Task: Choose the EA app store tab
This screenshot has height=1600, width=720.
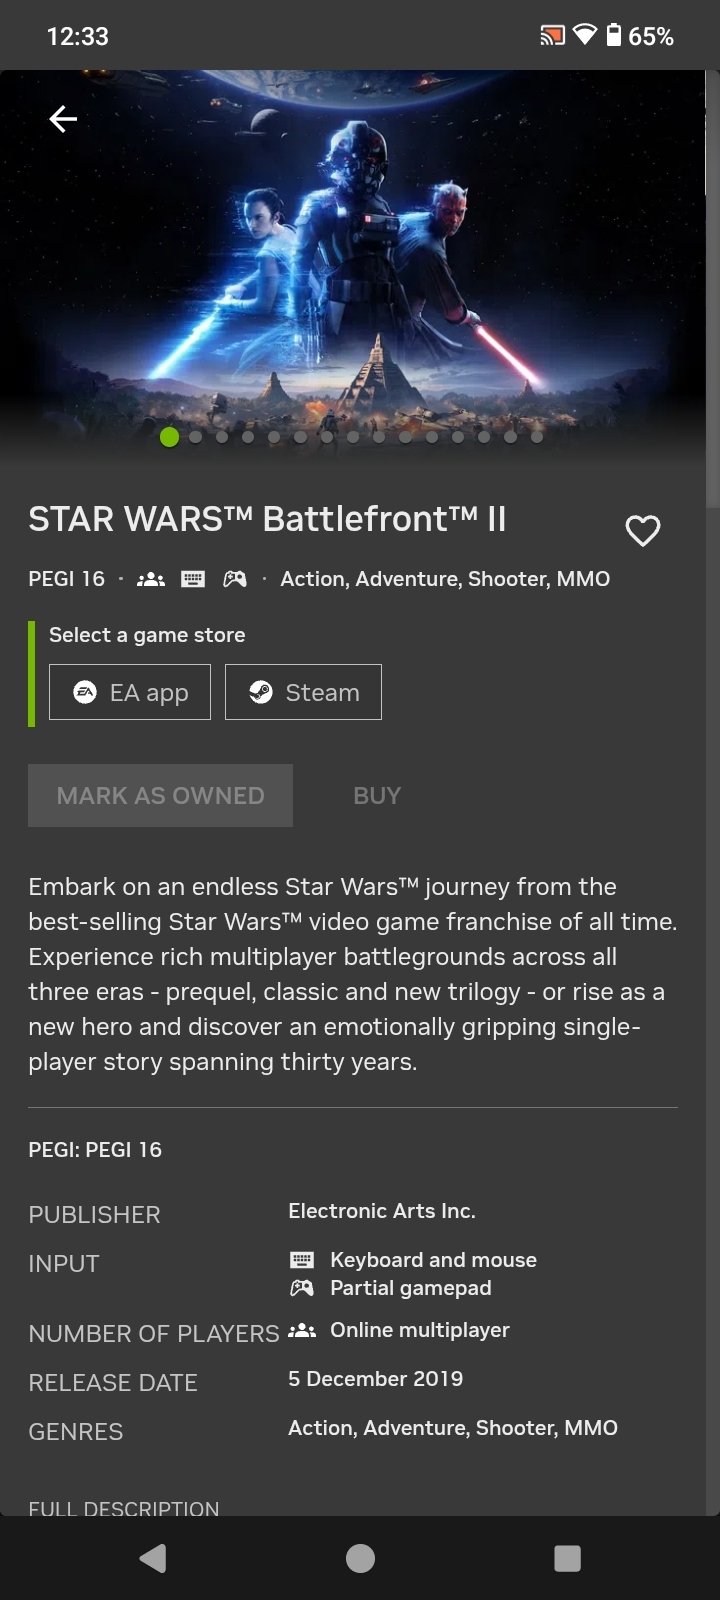Action: coord(129,691)
